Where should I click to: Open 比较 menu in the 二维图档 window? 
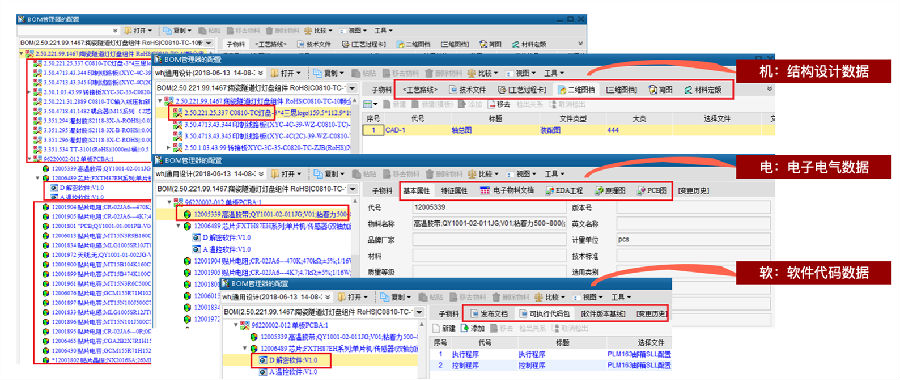(483, 73)
